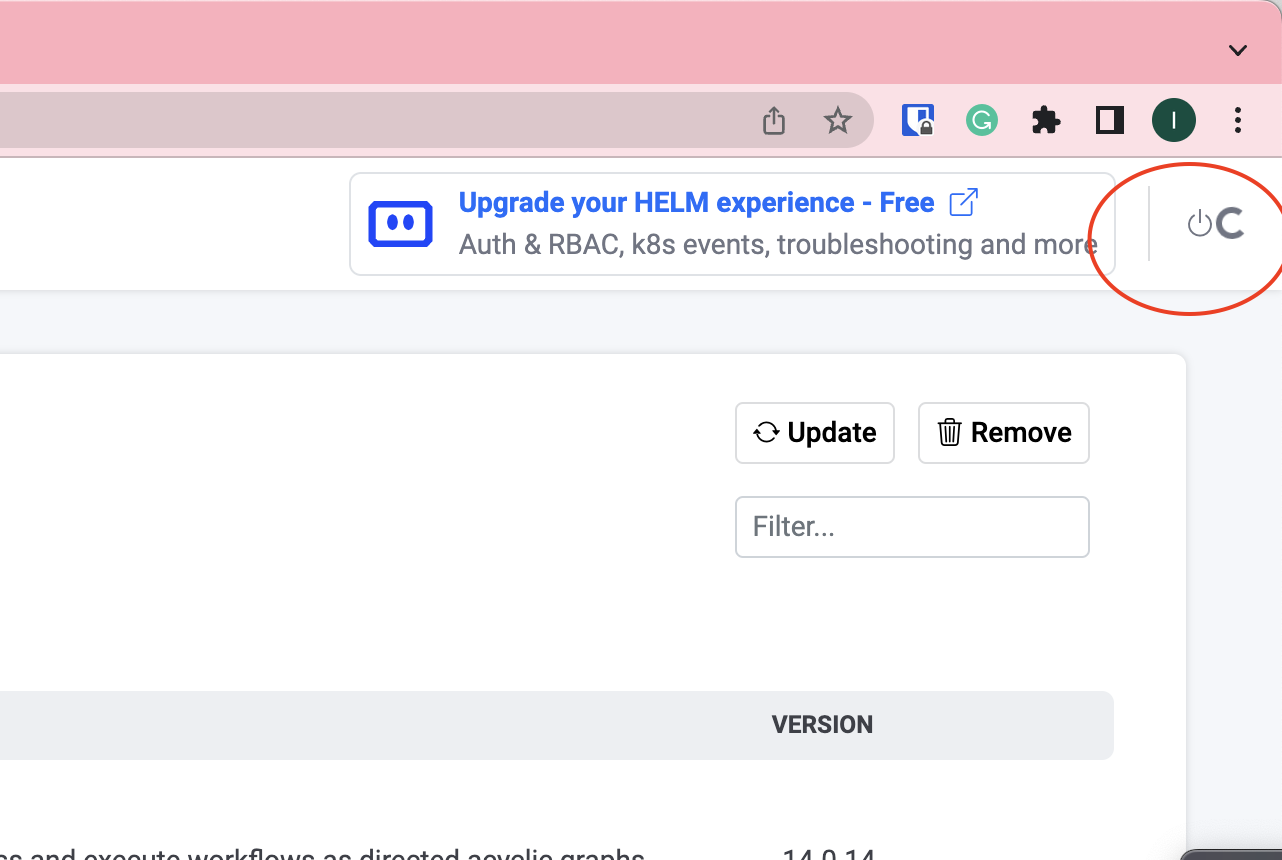The width and height of the screenshot is (1282, 860).
Task: Open the Chrome three-dot menu
Action: (1238, 119)
